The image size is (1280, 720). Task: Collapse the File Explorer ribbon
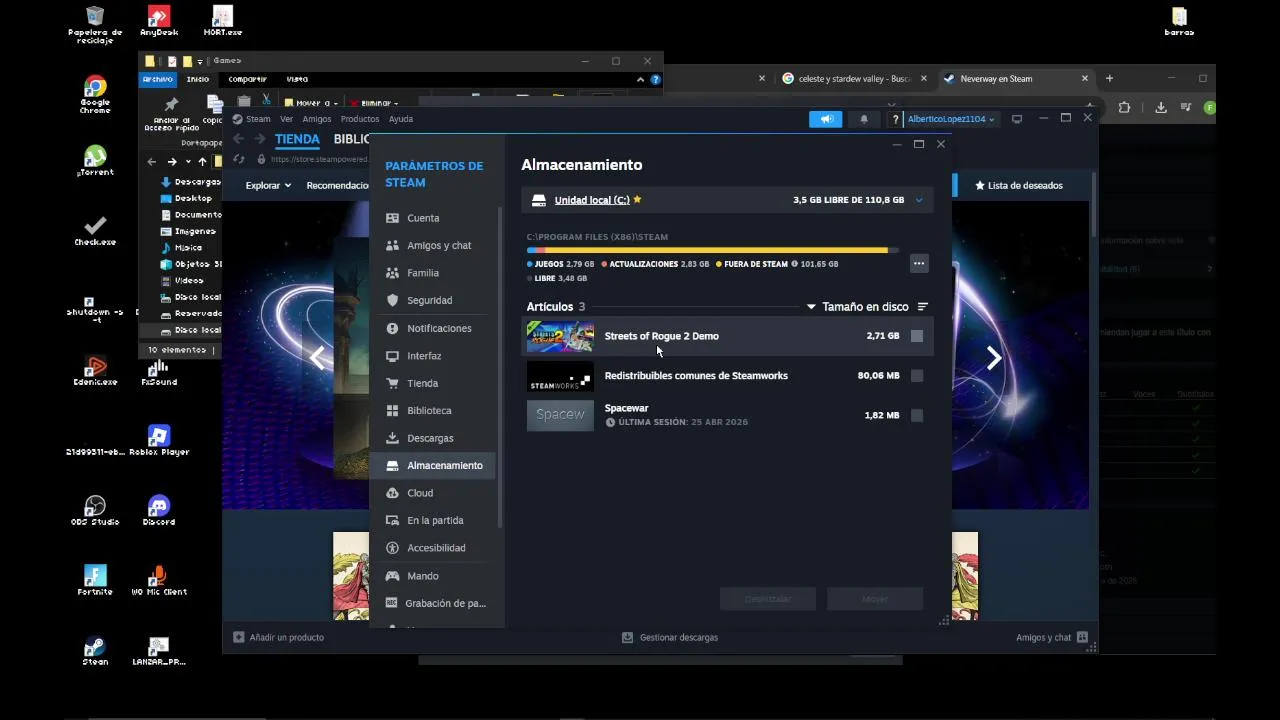[640, 79]
